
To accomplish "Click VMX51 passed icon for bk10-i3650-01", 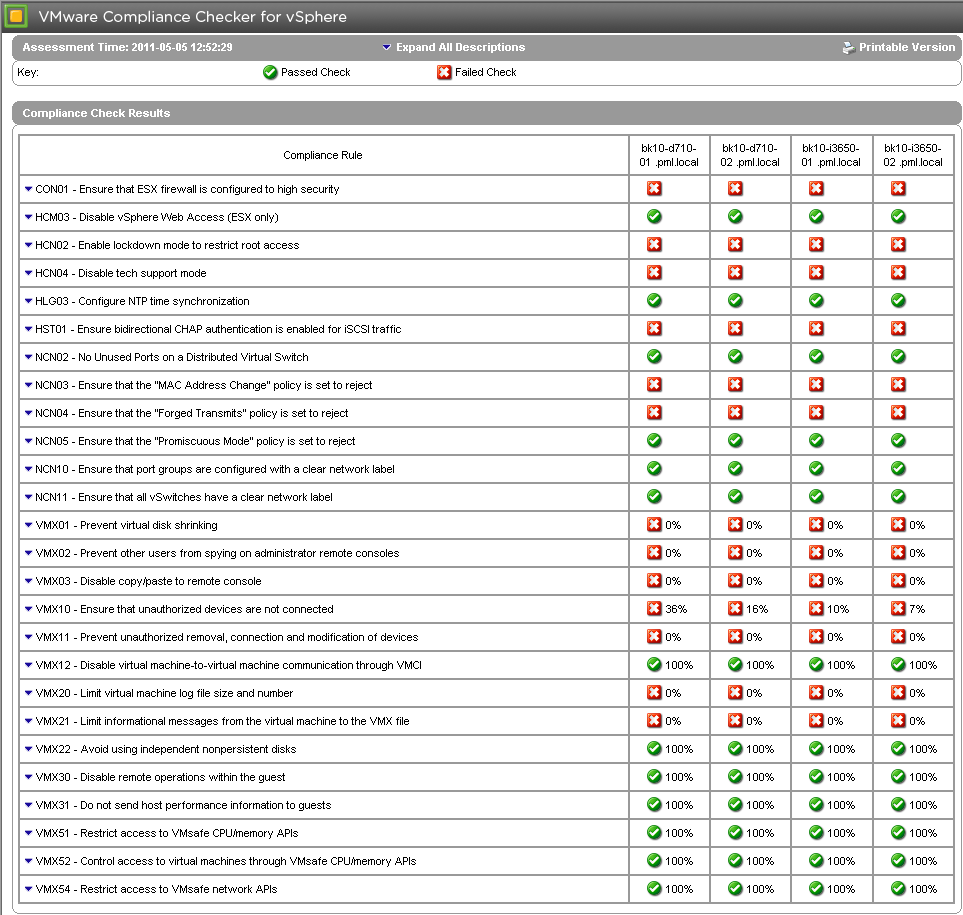I will click(x=816, y=833).
